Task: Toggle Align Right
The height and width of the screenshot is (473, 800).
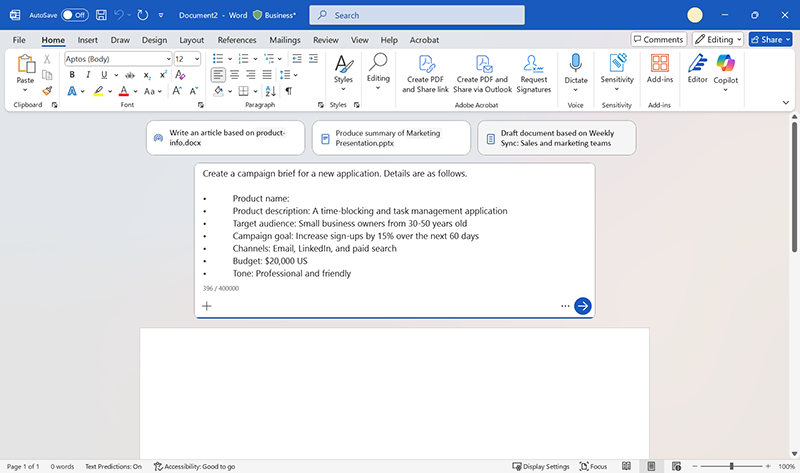Action: tap(251, 75)
